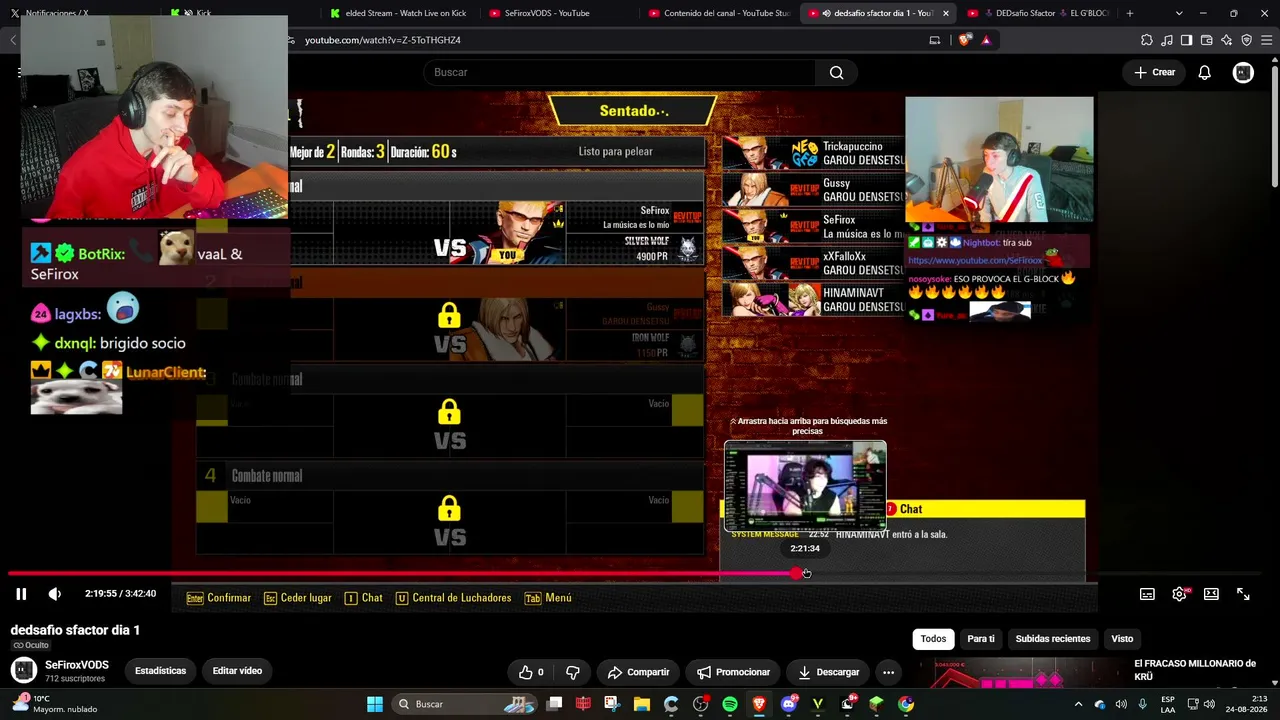
Task: Open the weather widget on the taskbar
Action: [x=55, y=704]
